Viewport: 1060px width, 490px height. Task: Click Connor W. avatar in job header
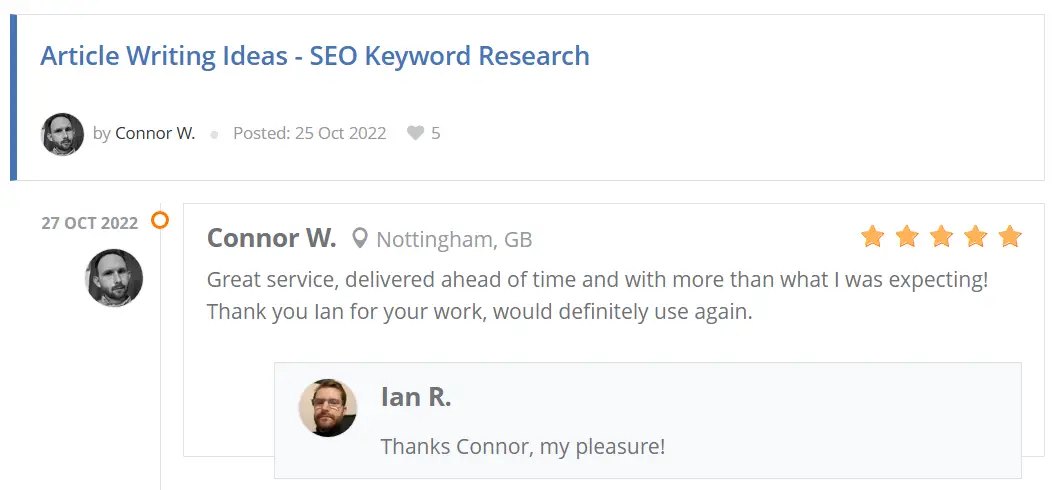62,134
